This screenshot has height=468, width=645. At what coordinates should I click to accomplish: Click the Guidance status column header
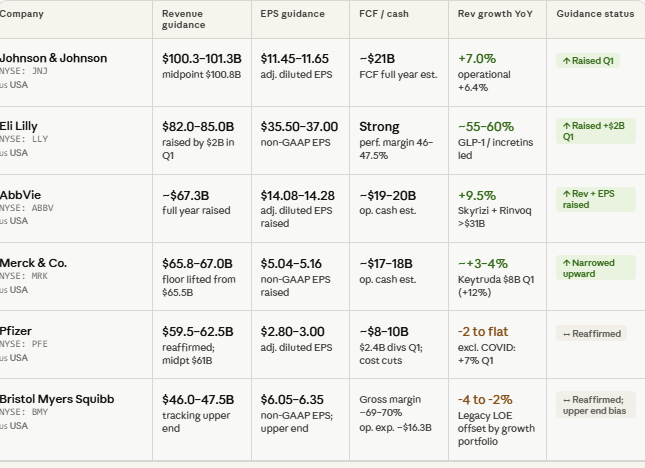pyautogui.click(x=595, y=14)
